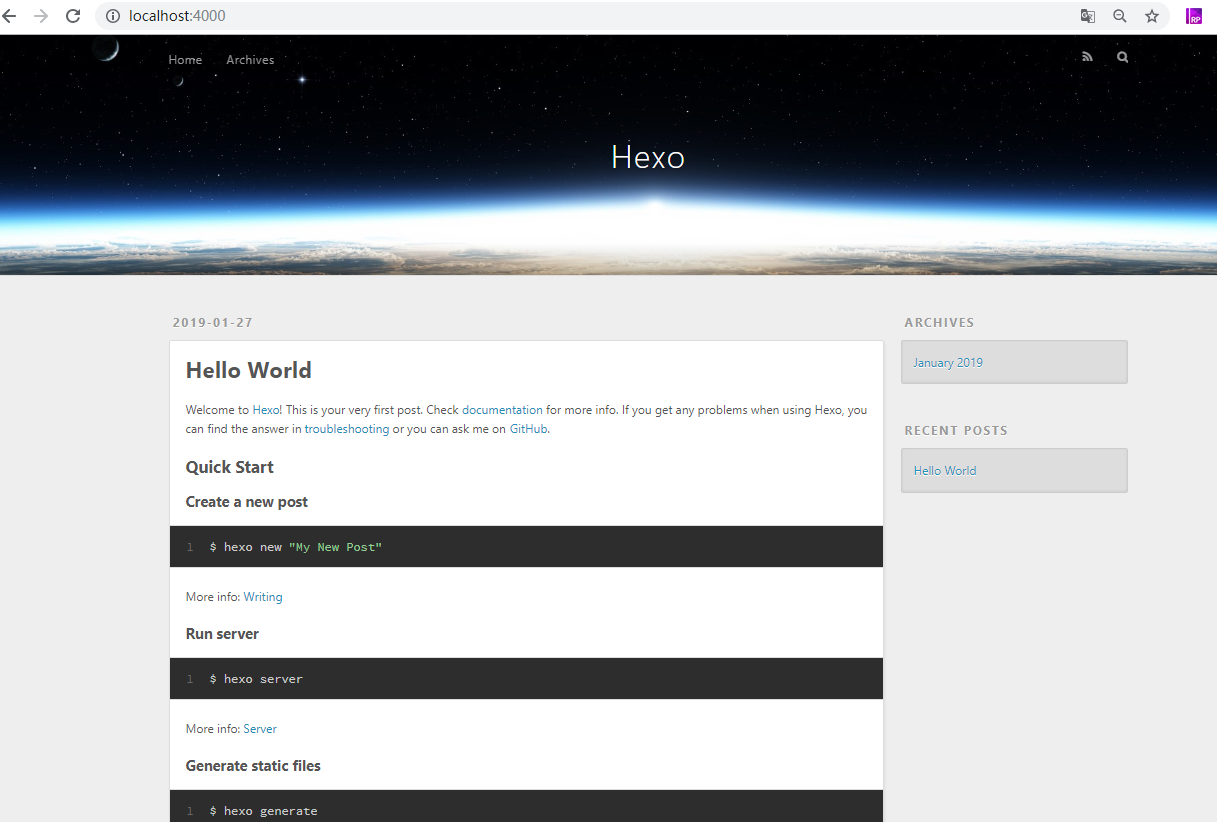Open the documentation link

502,410
